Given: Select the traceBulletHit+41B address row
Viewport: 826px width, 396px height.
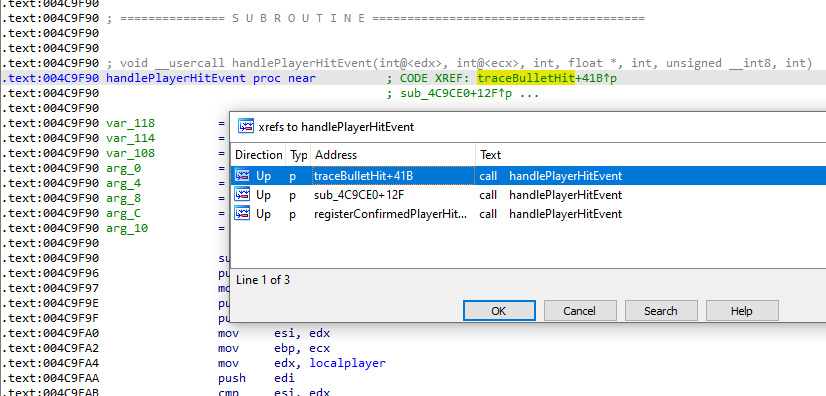Looking at the screenshot, I should (528, 176).
